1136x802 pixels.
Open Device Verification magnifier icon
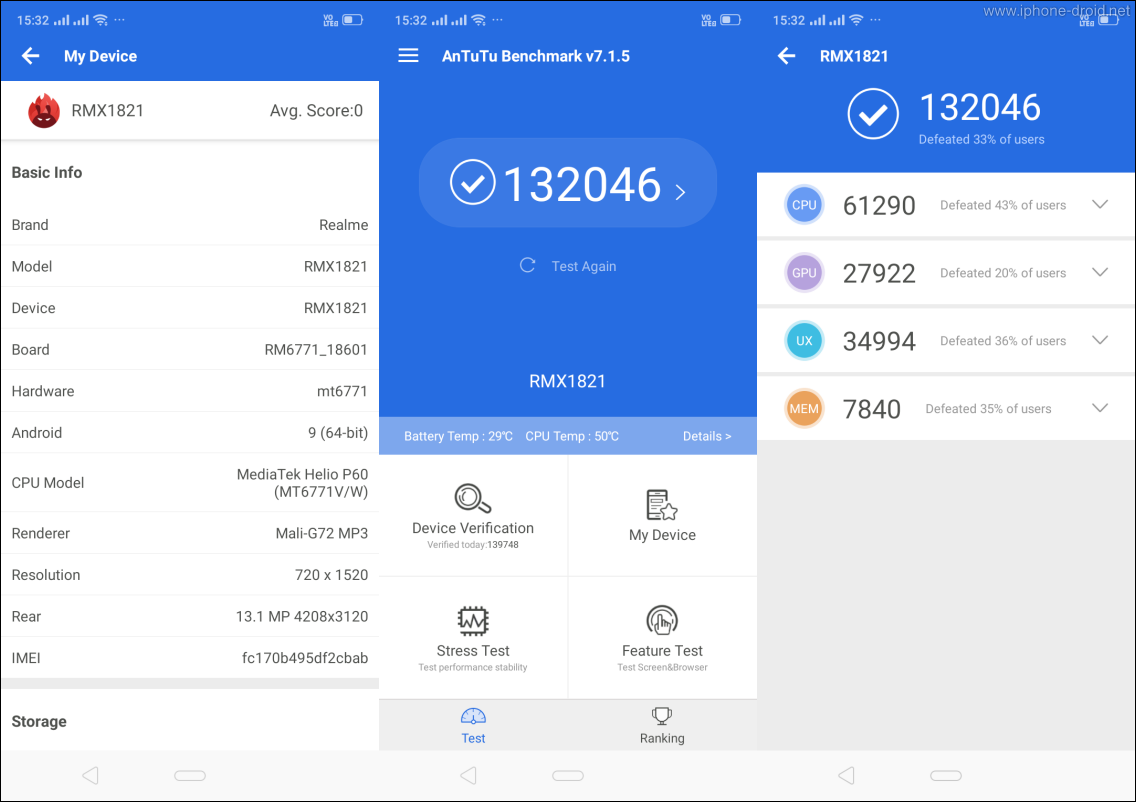tap(473, 498)
